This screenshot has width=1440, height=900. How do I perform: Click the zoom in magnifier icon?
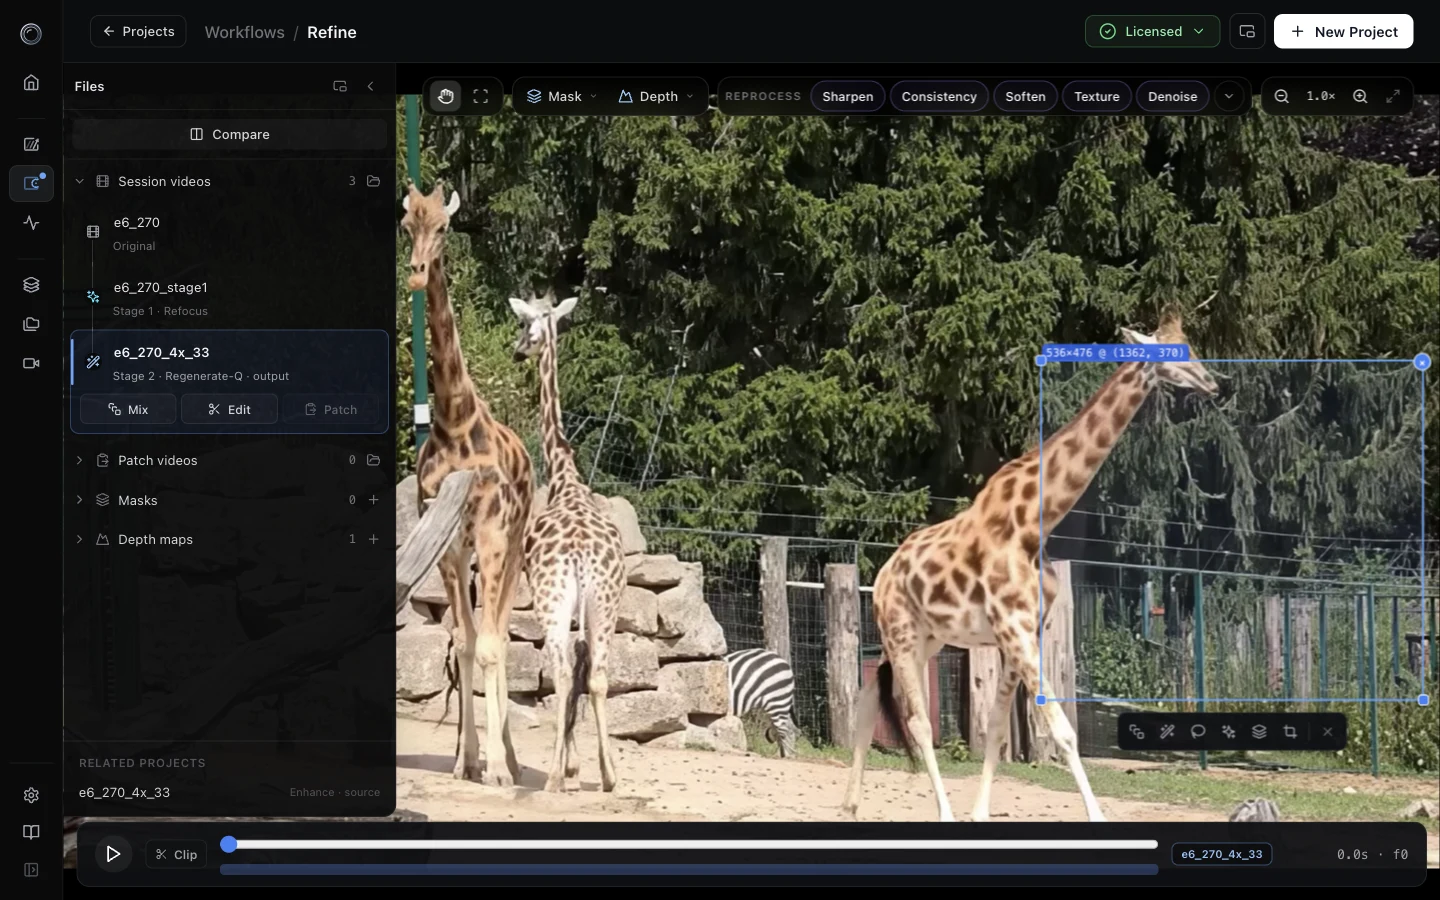click(1360, 96)
